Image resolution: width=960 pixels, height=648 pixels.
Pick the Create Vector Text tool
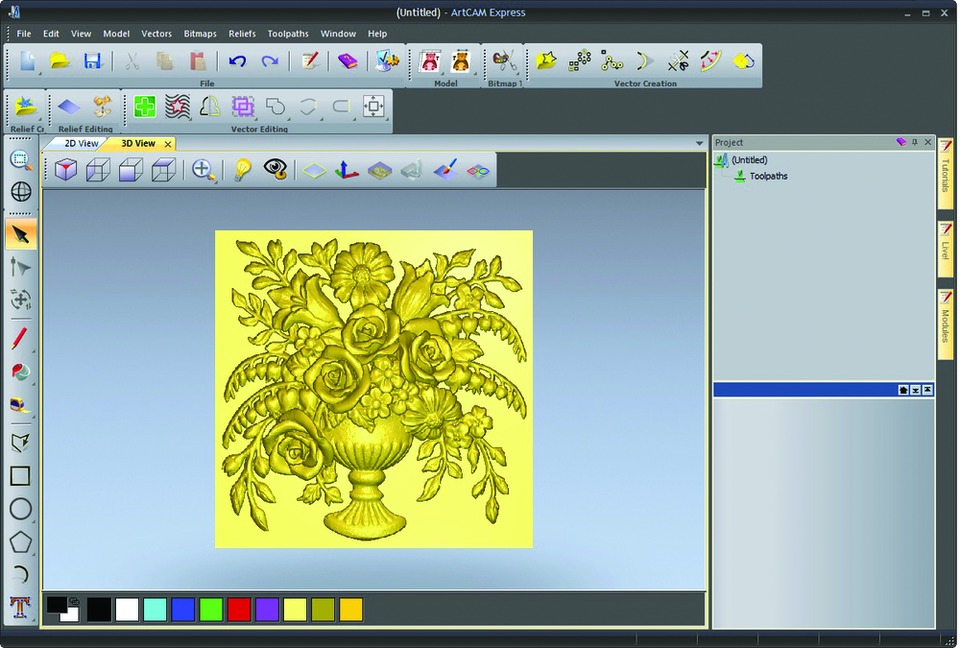point(20,607)
